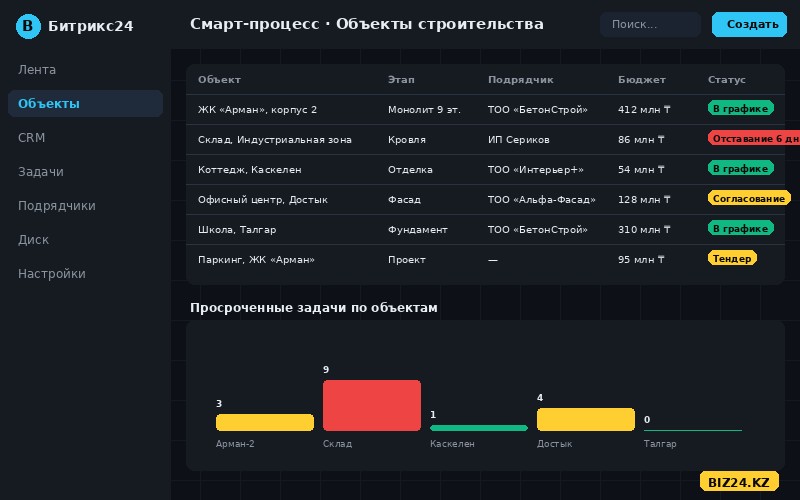Screen dimensions: 800x500
Task: Open Паркинг, ЖК «Арман» object
Action: [x=256, y=260]
